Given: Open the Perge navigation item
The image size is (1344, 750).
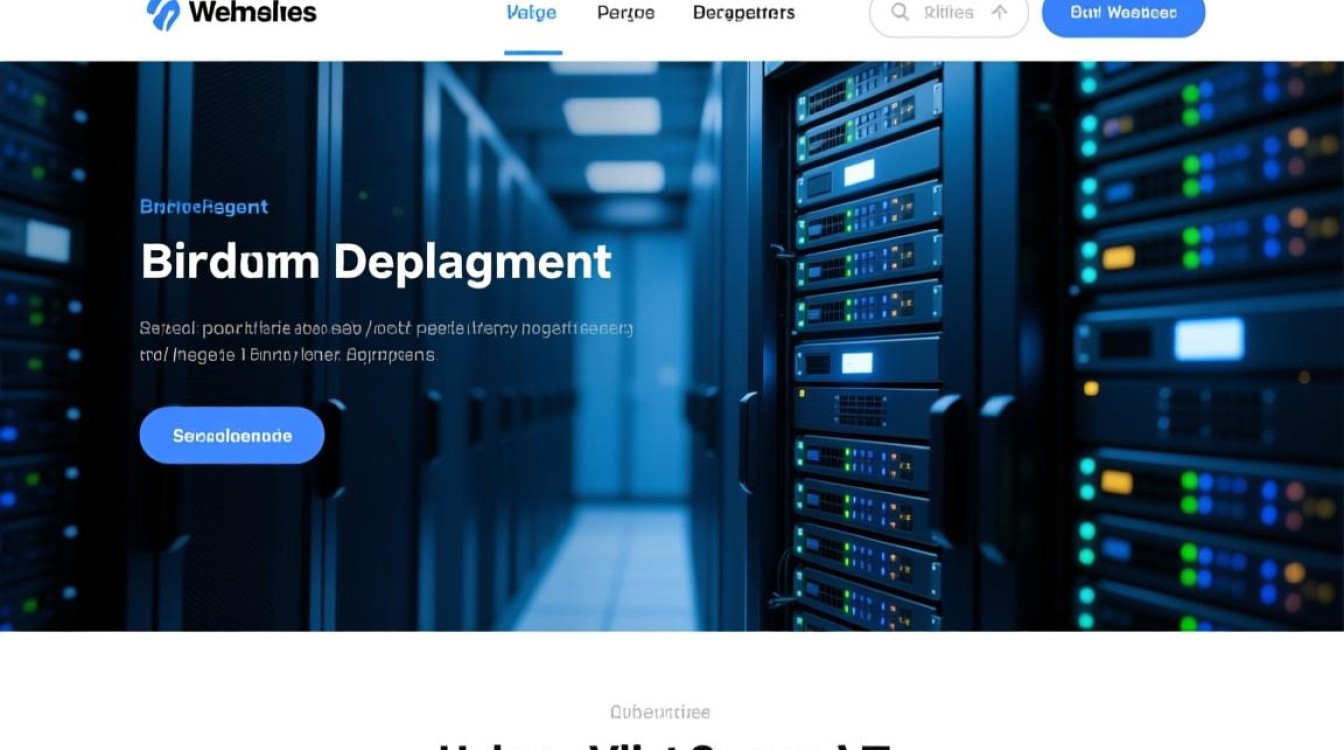Looking at the screenshot, I should click(x=625, y=13).
